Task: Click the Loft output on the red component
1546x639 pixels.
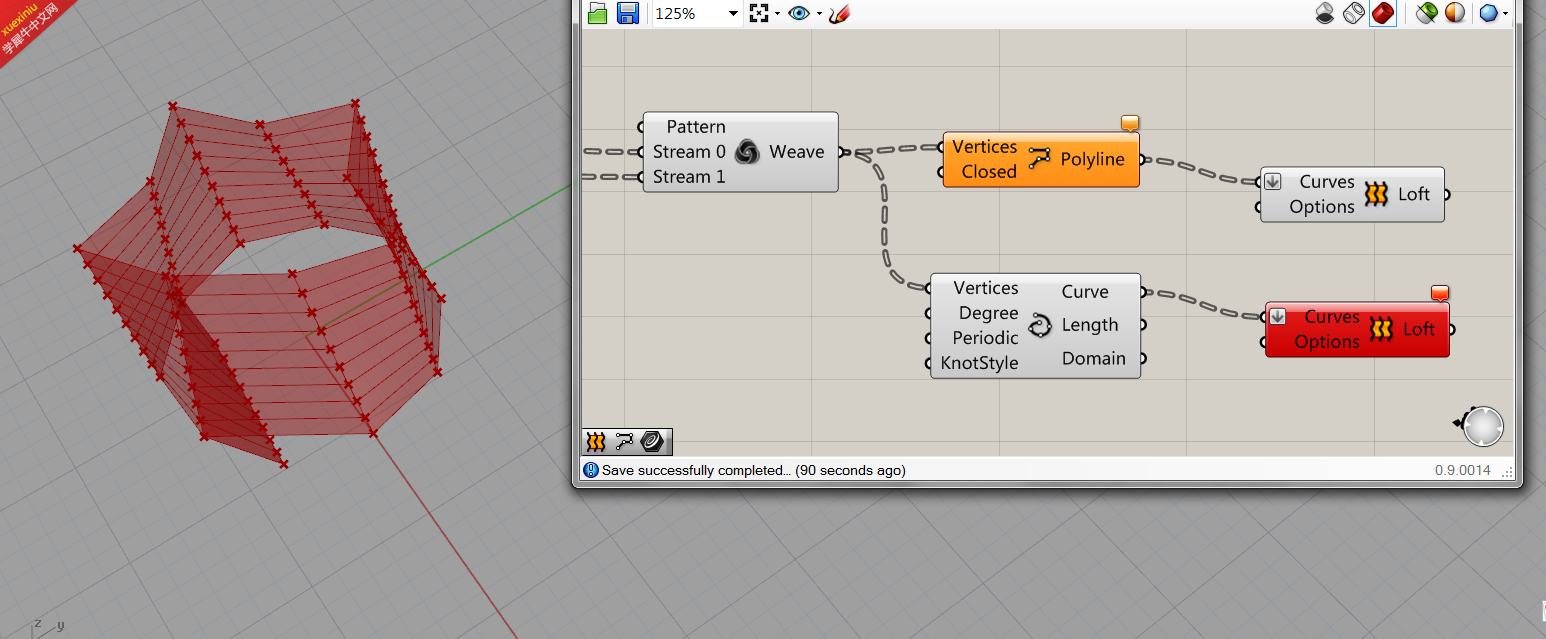Action: tap(1419, 329)
